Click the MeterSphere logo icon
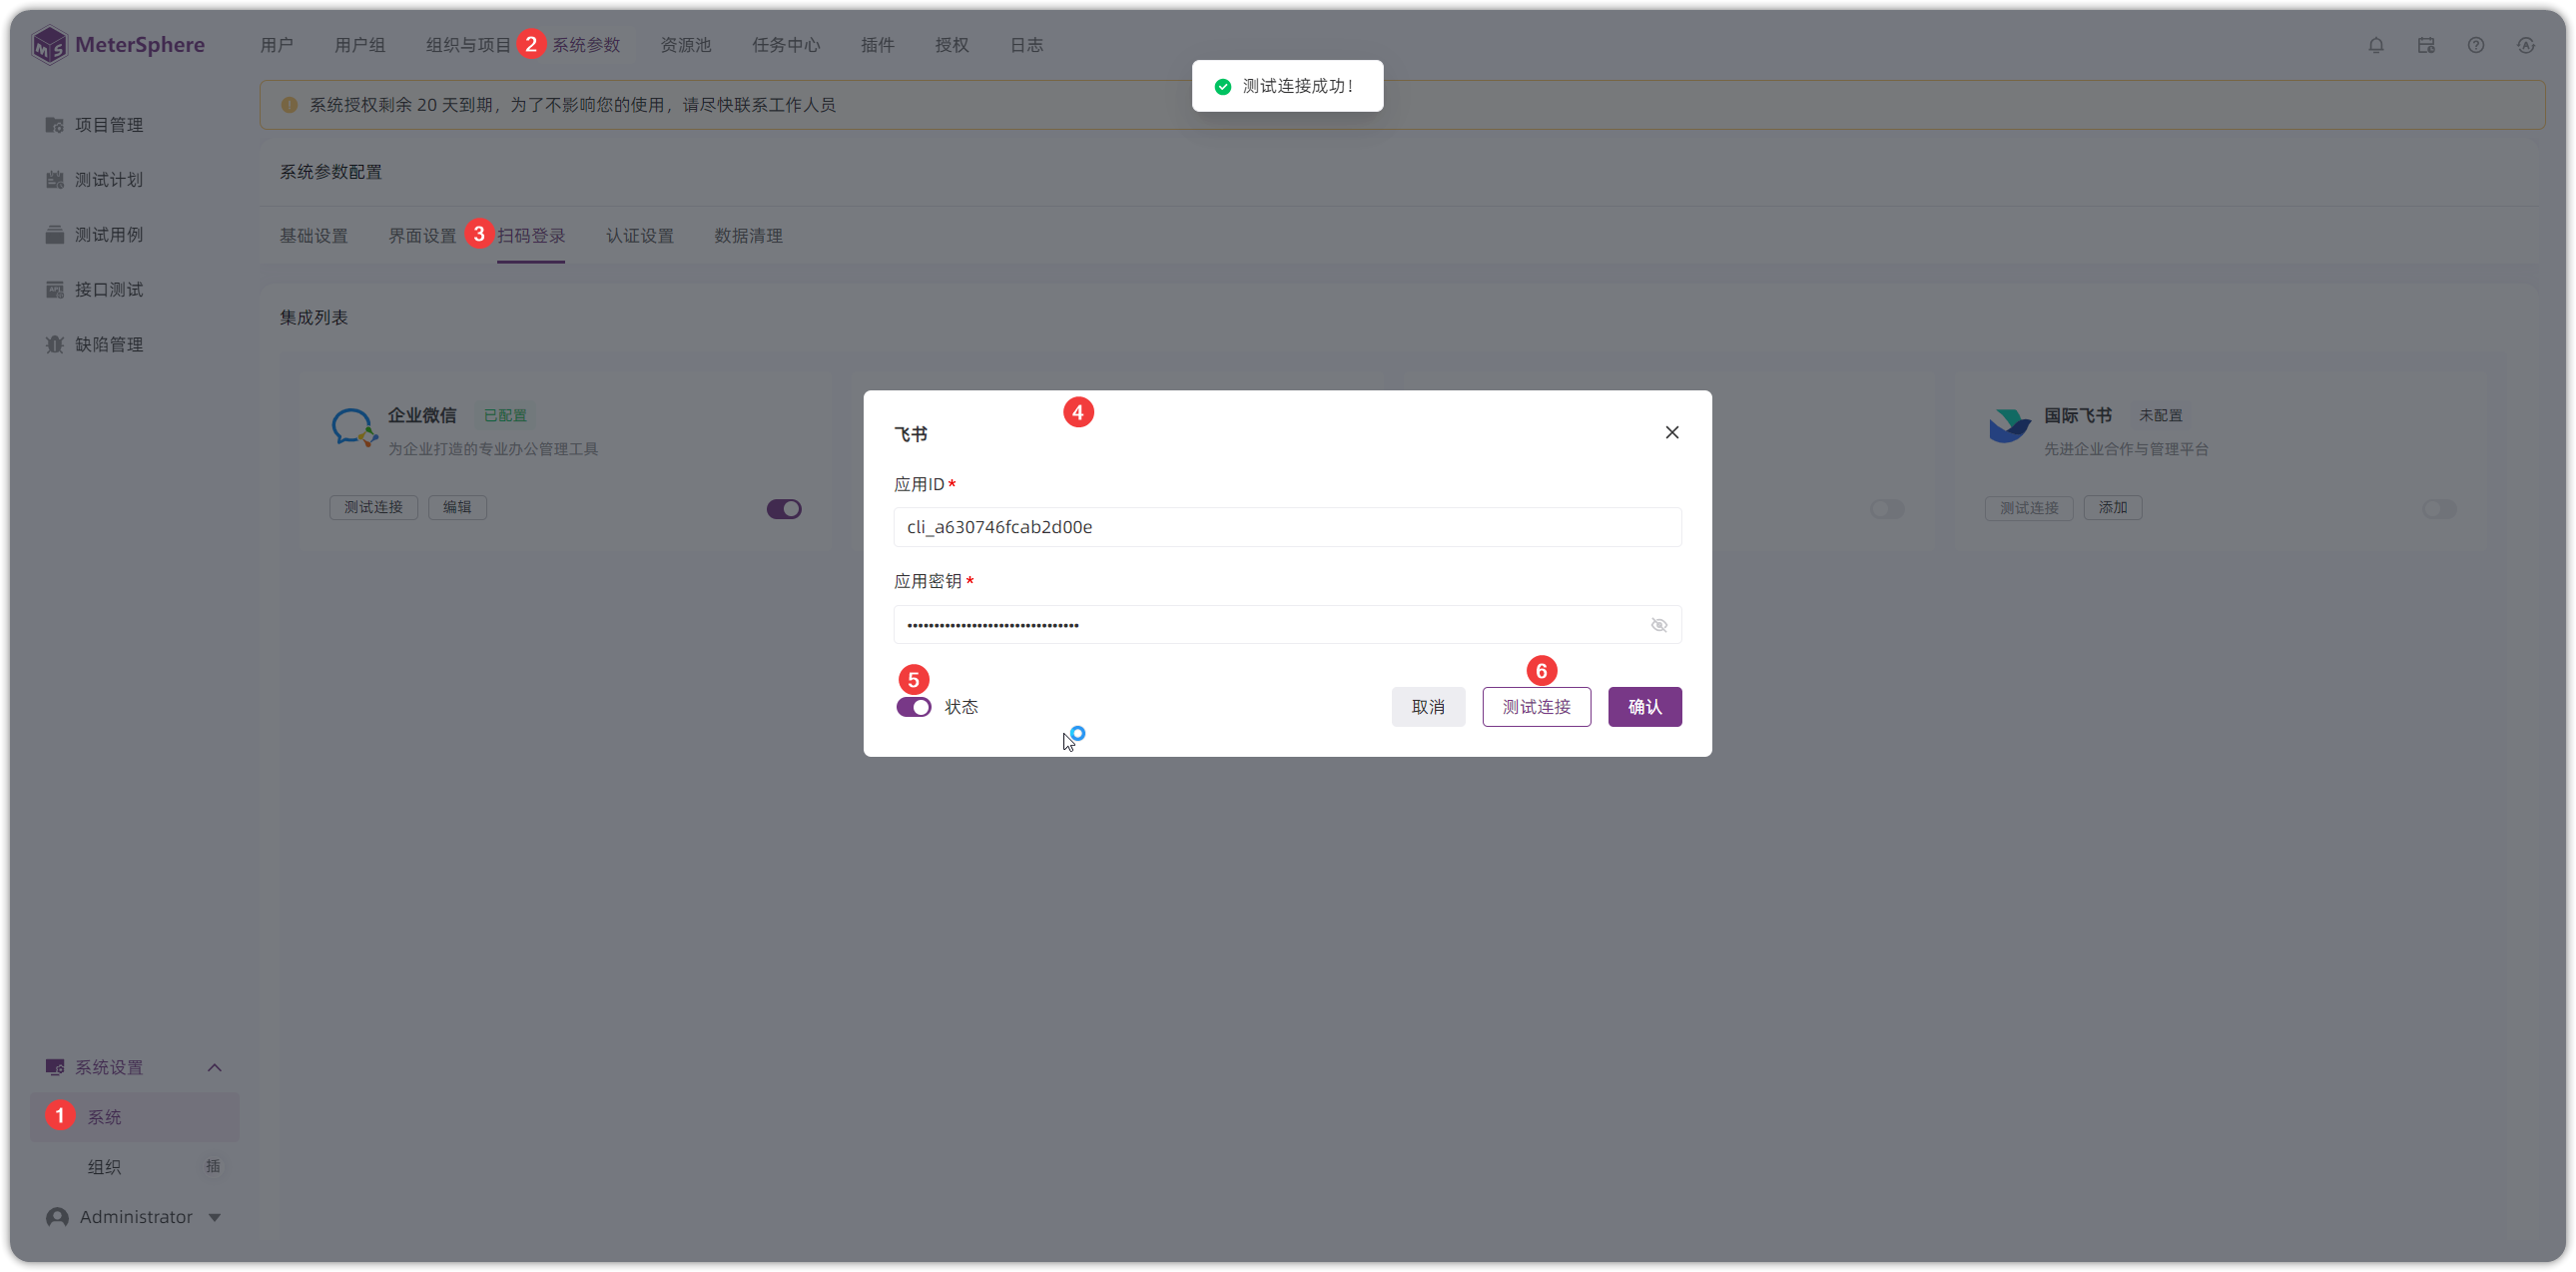2576x1272 pixels. (48, 45)
